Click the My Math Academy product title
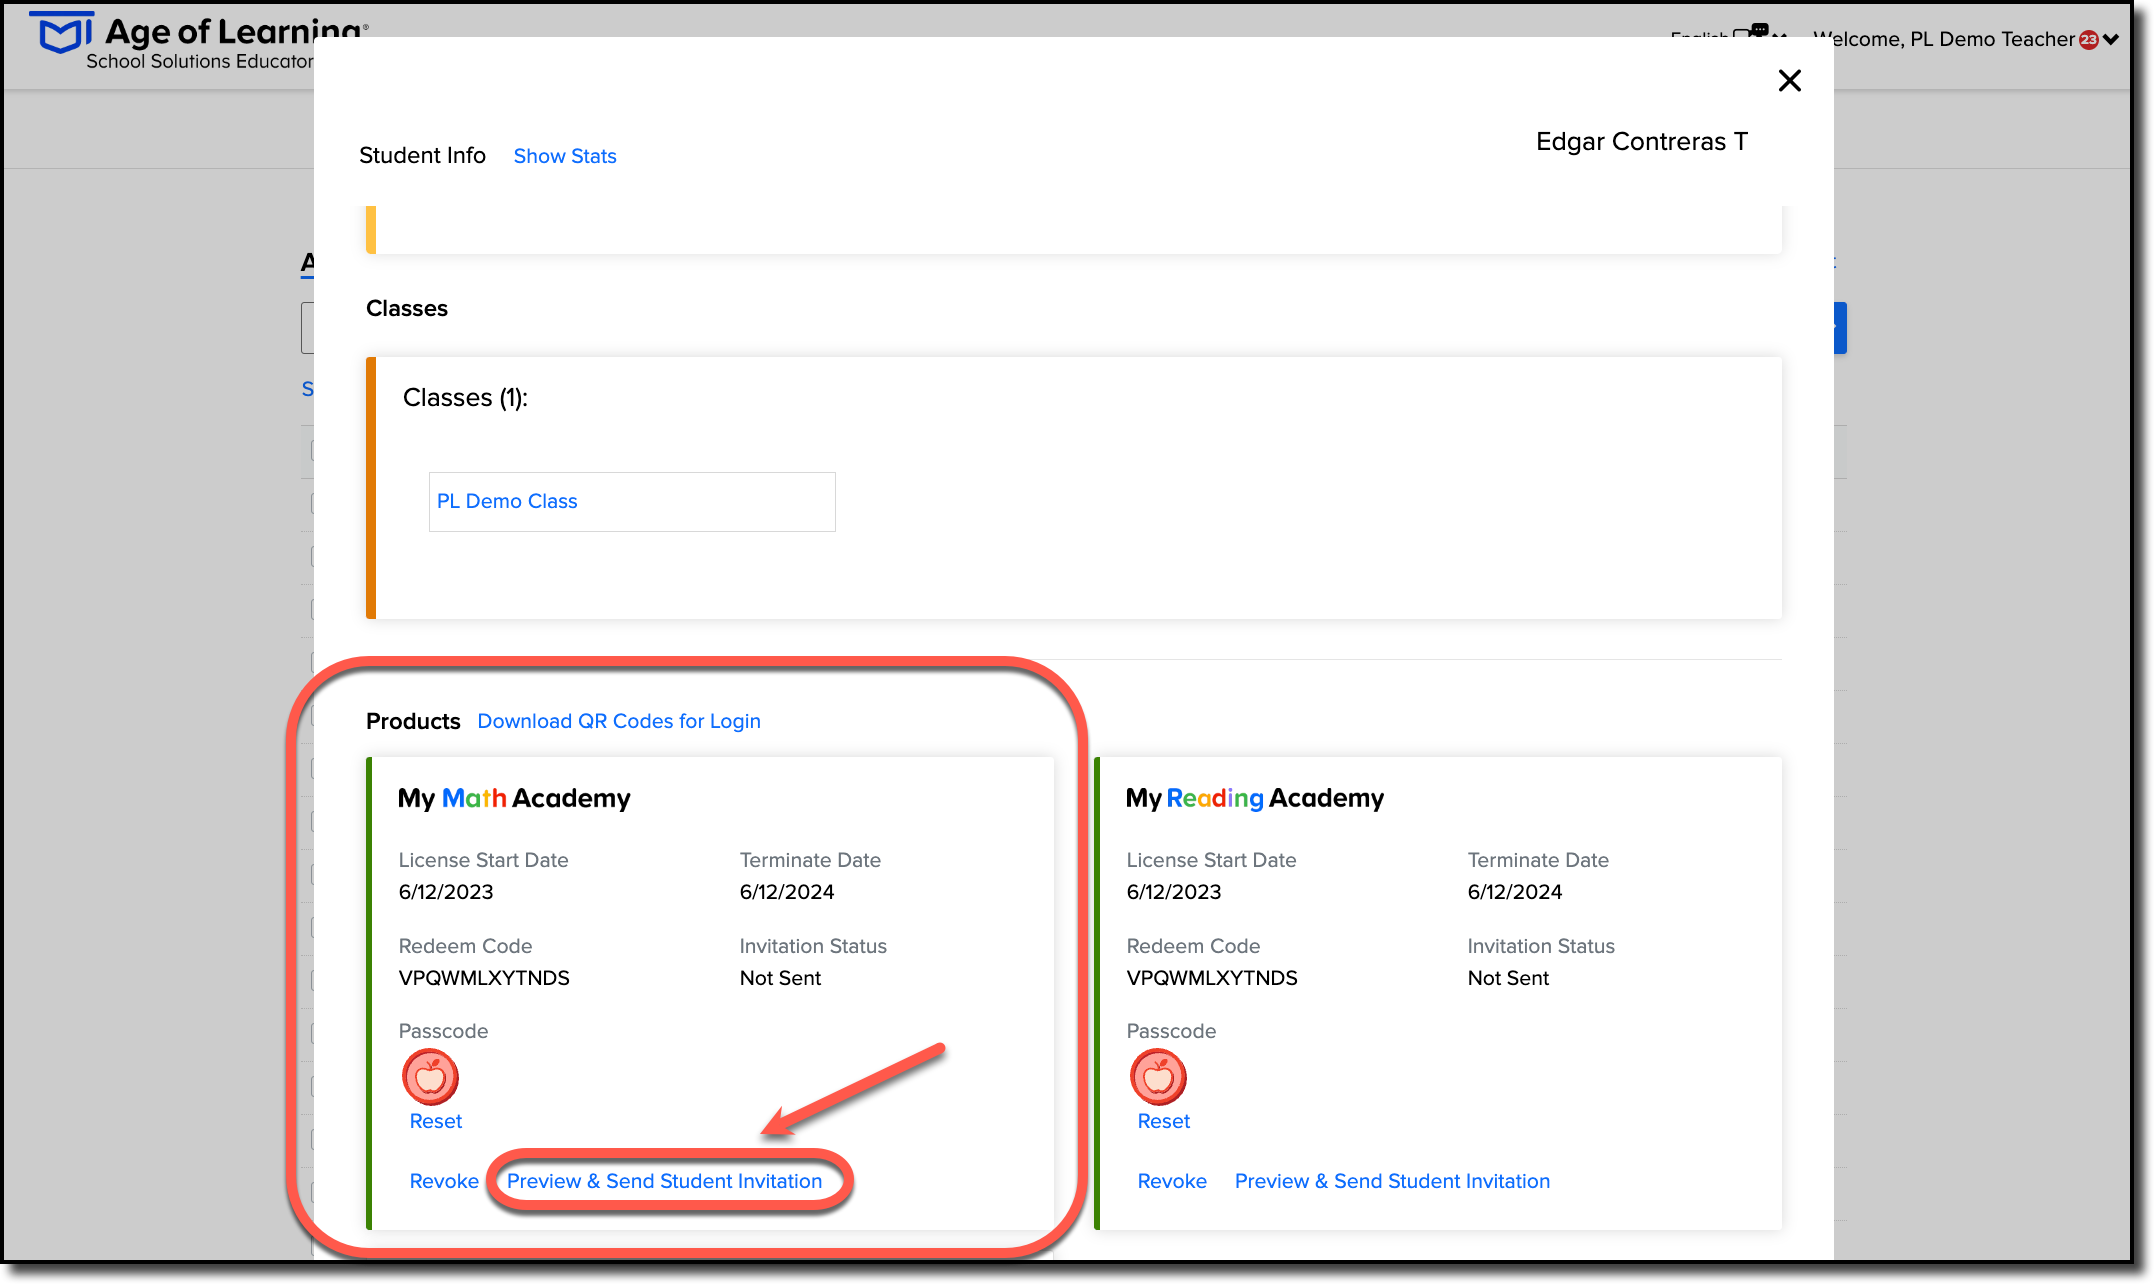The height and width of the screenshot is (1284, 2154). (514, 798)
